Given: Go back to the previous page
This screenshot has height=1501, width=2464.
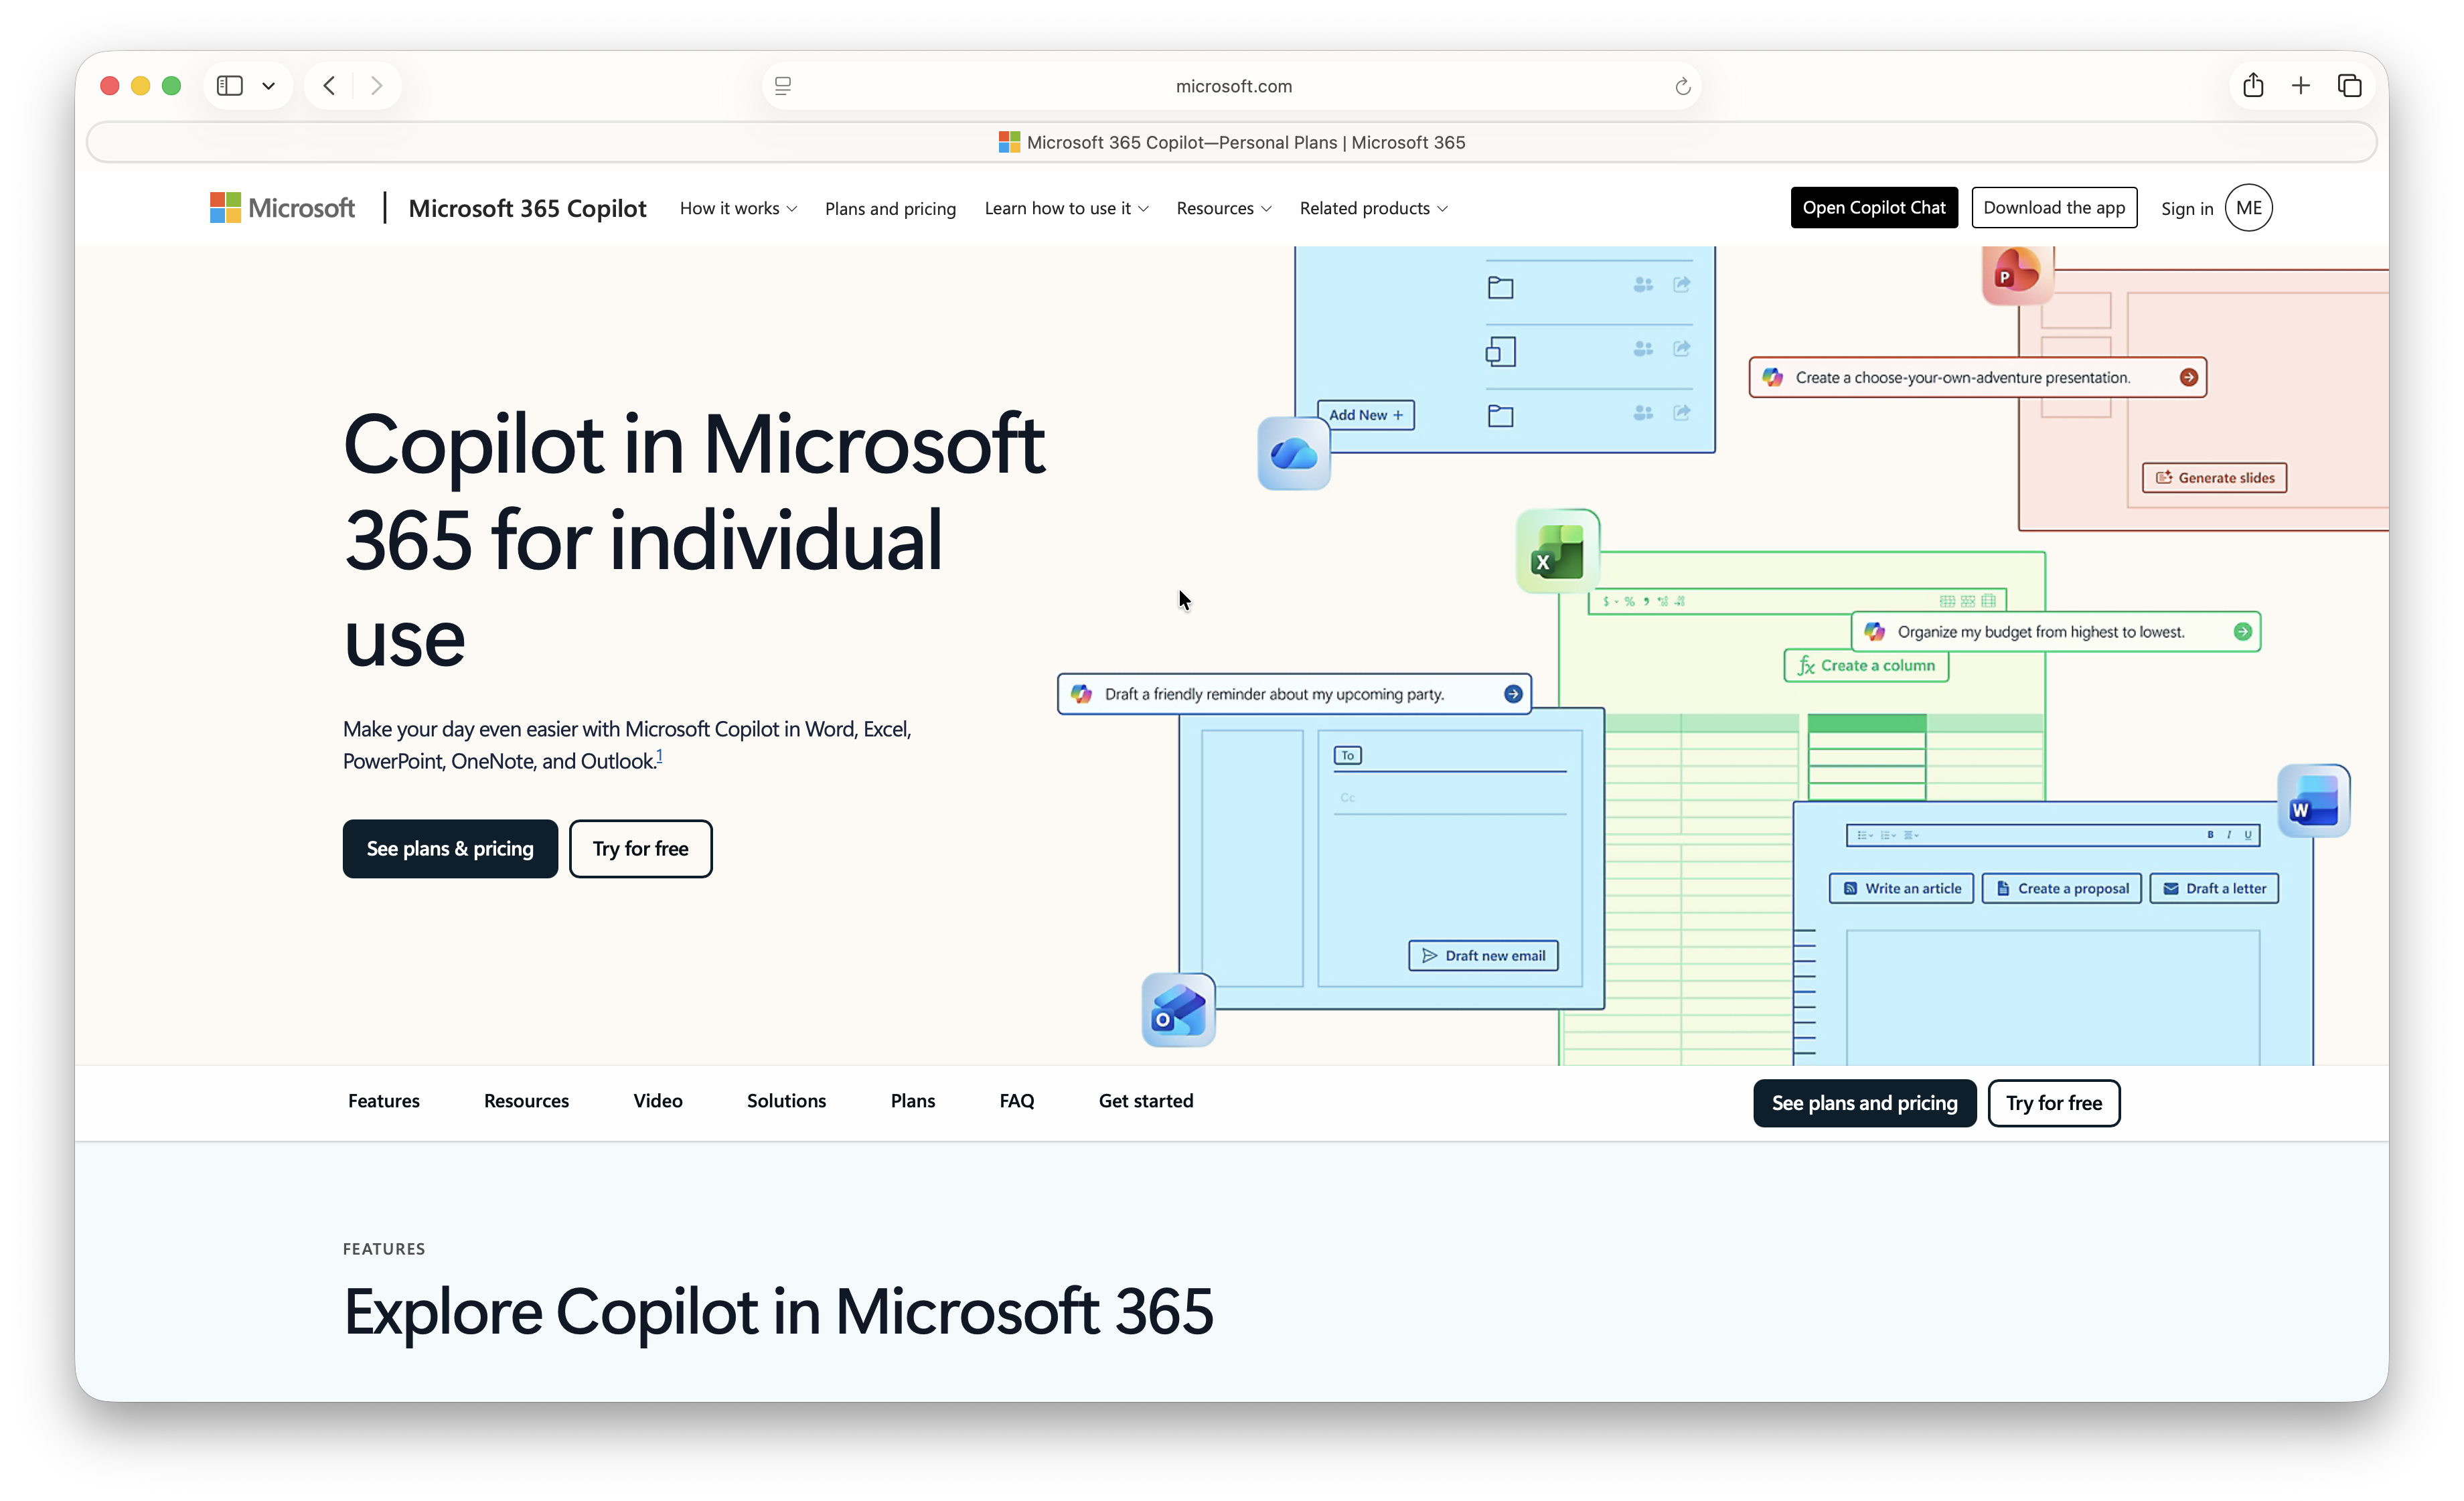Looking at the screenshot, I should (329, 86).
